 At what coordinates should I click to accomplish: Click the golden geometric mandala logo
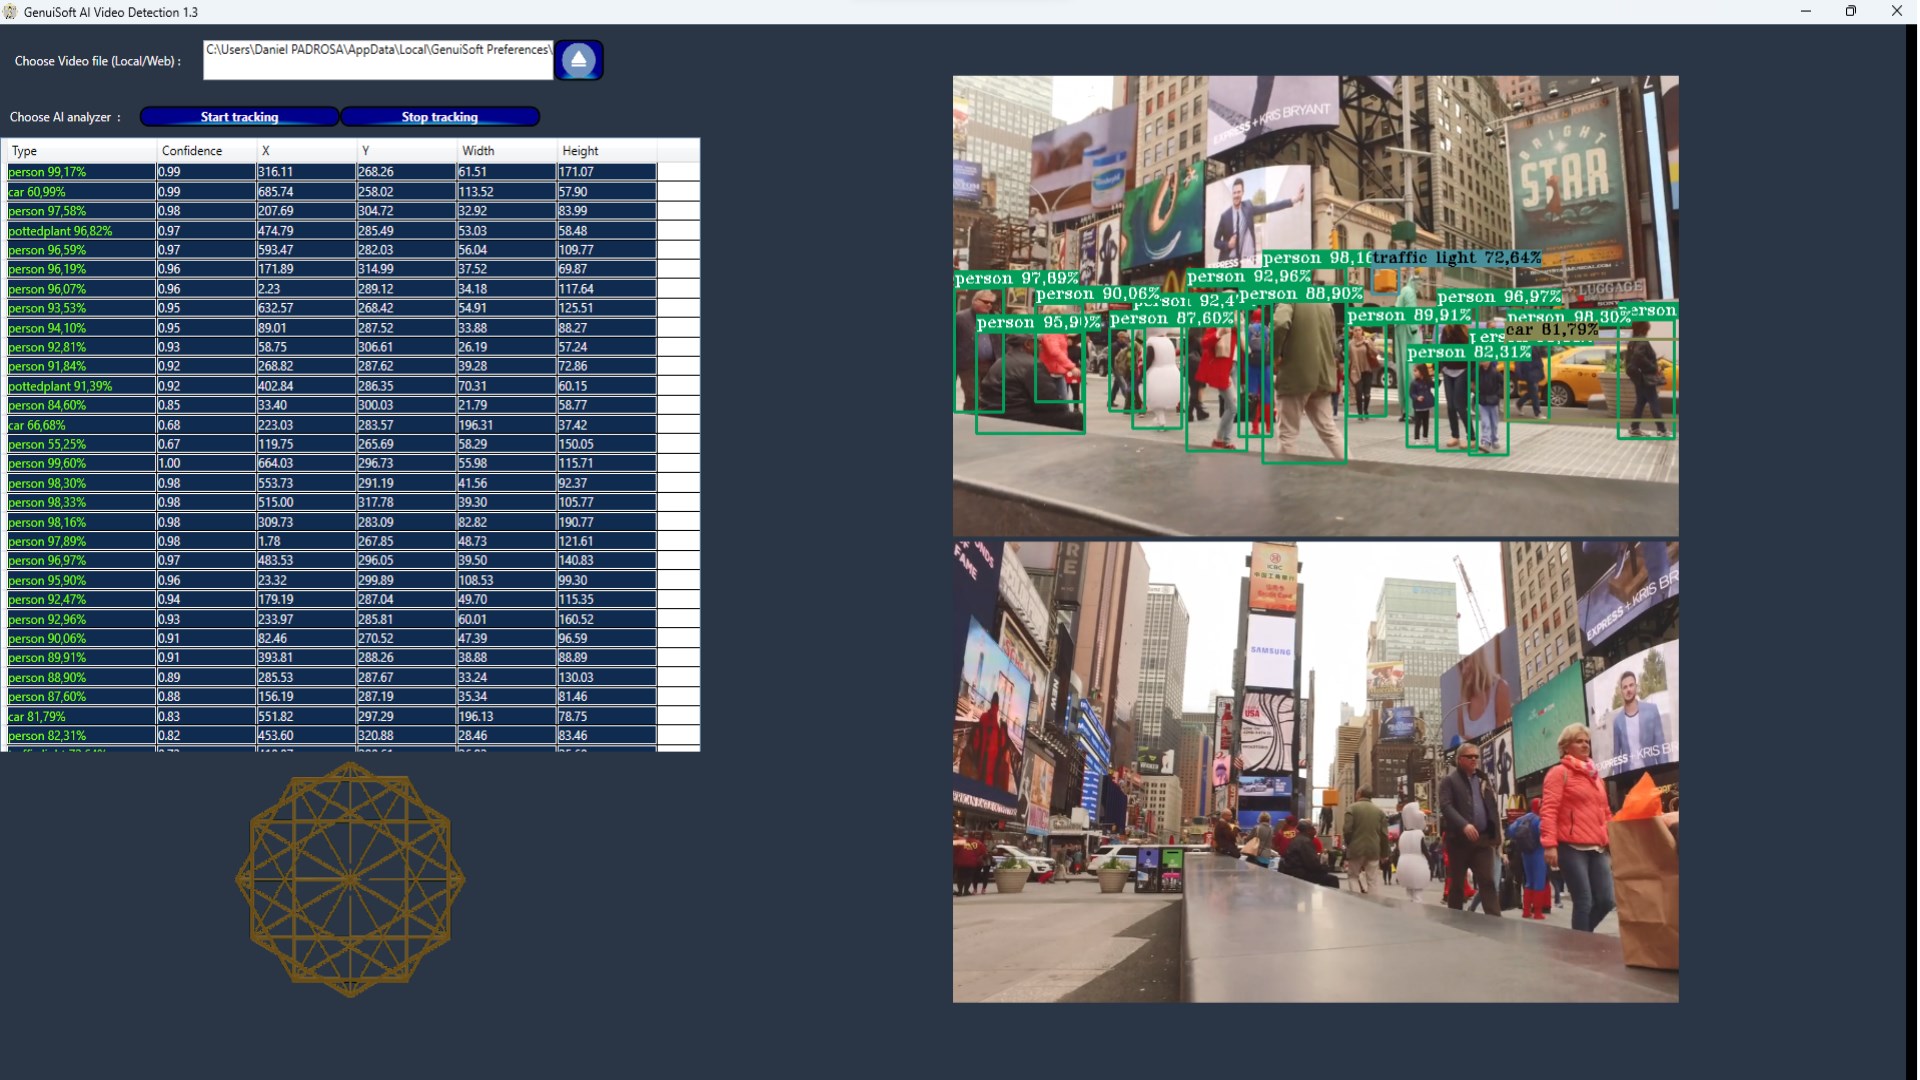[350, 880]
